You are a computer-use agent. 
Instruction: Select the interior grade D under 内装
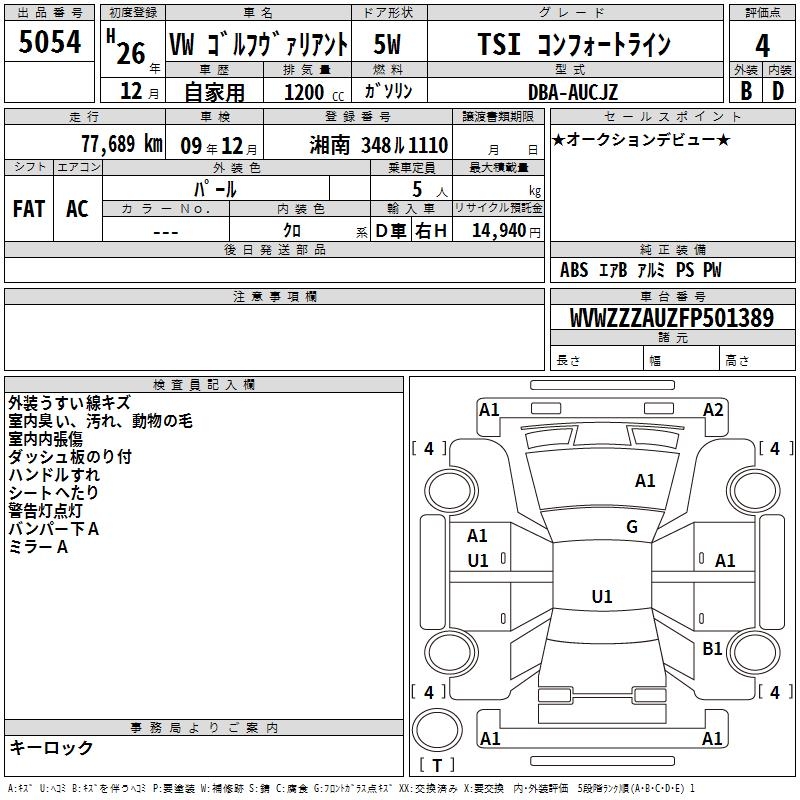[x=778, y=91]
